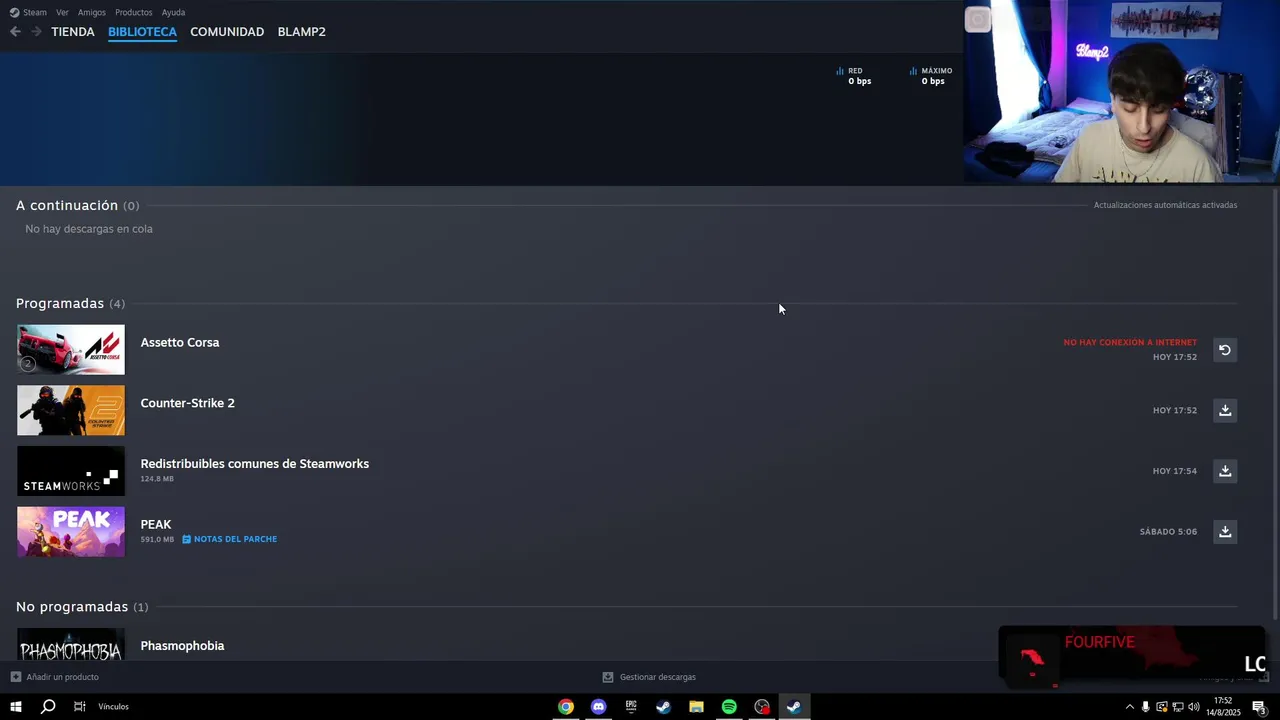Open Google Chrome from taskbar
1280x720 pixels.
coord(566,707)
